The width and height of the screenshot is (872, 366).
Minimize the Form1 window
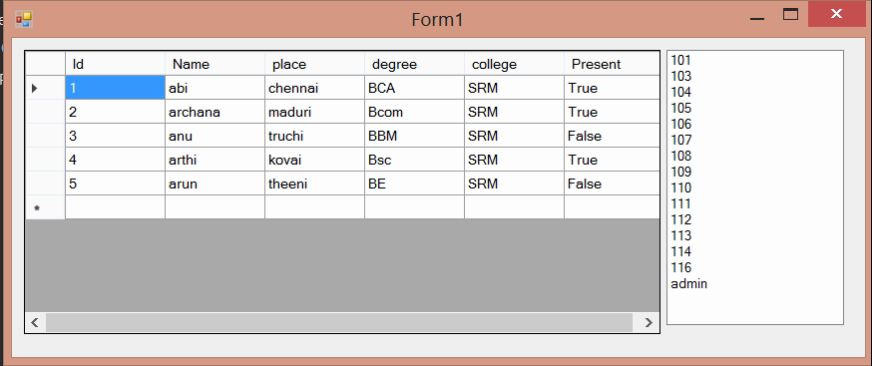pos(757,14)
